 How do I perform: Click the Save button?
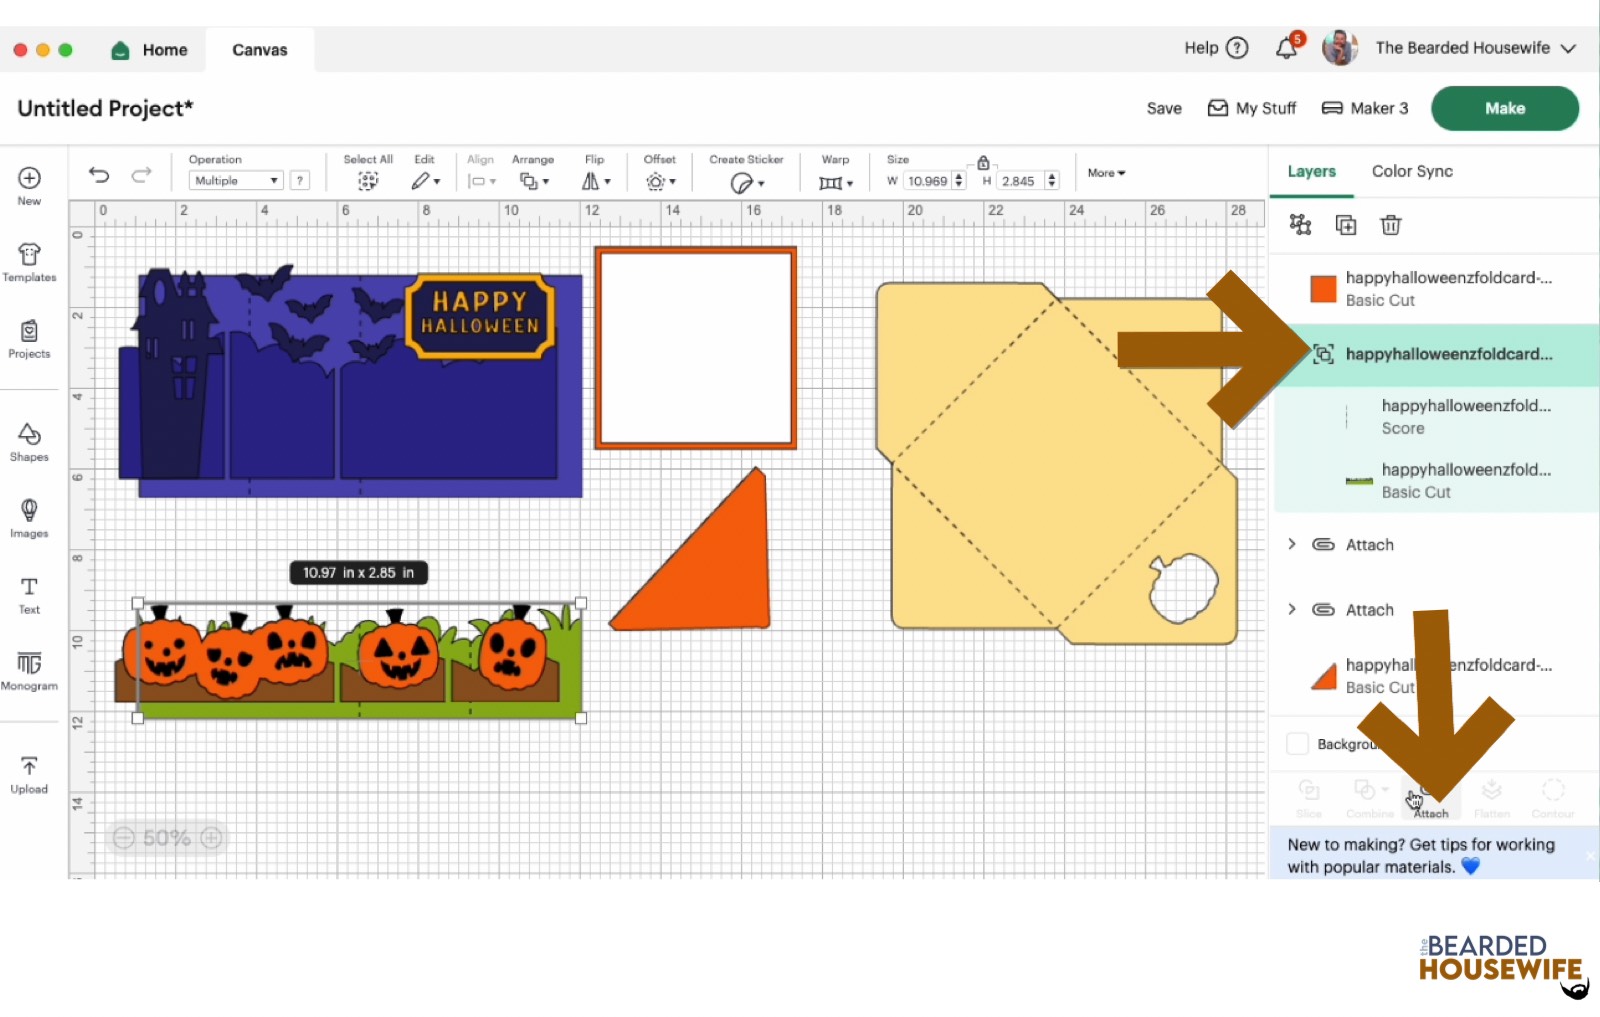click(x=1163, y=108)
